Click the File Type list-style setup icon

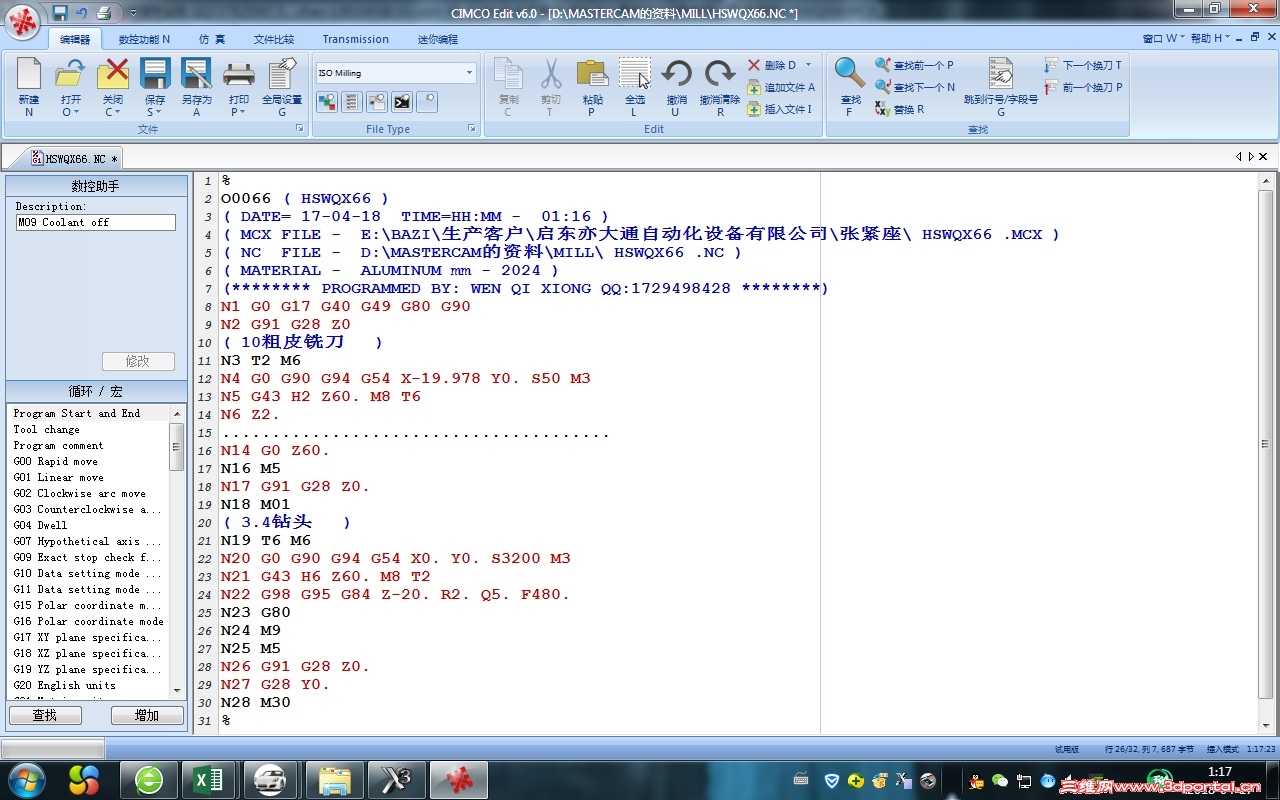coord(351,101)
